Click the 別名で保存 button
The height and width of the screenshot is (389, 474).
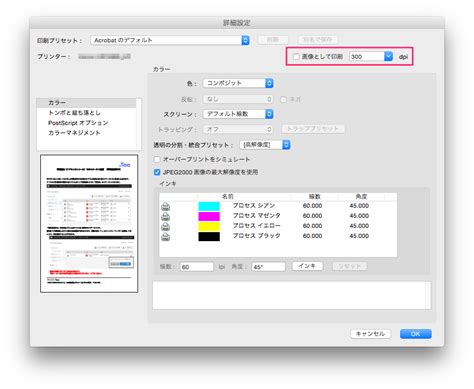[x=317, y=40]
